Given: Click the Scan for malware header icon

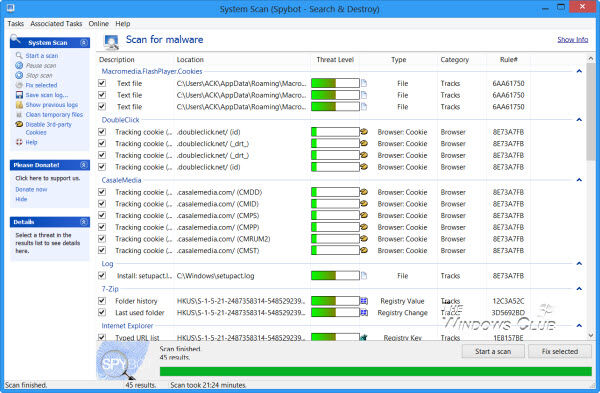Looking at the screenshot, I should coord(111,42).
